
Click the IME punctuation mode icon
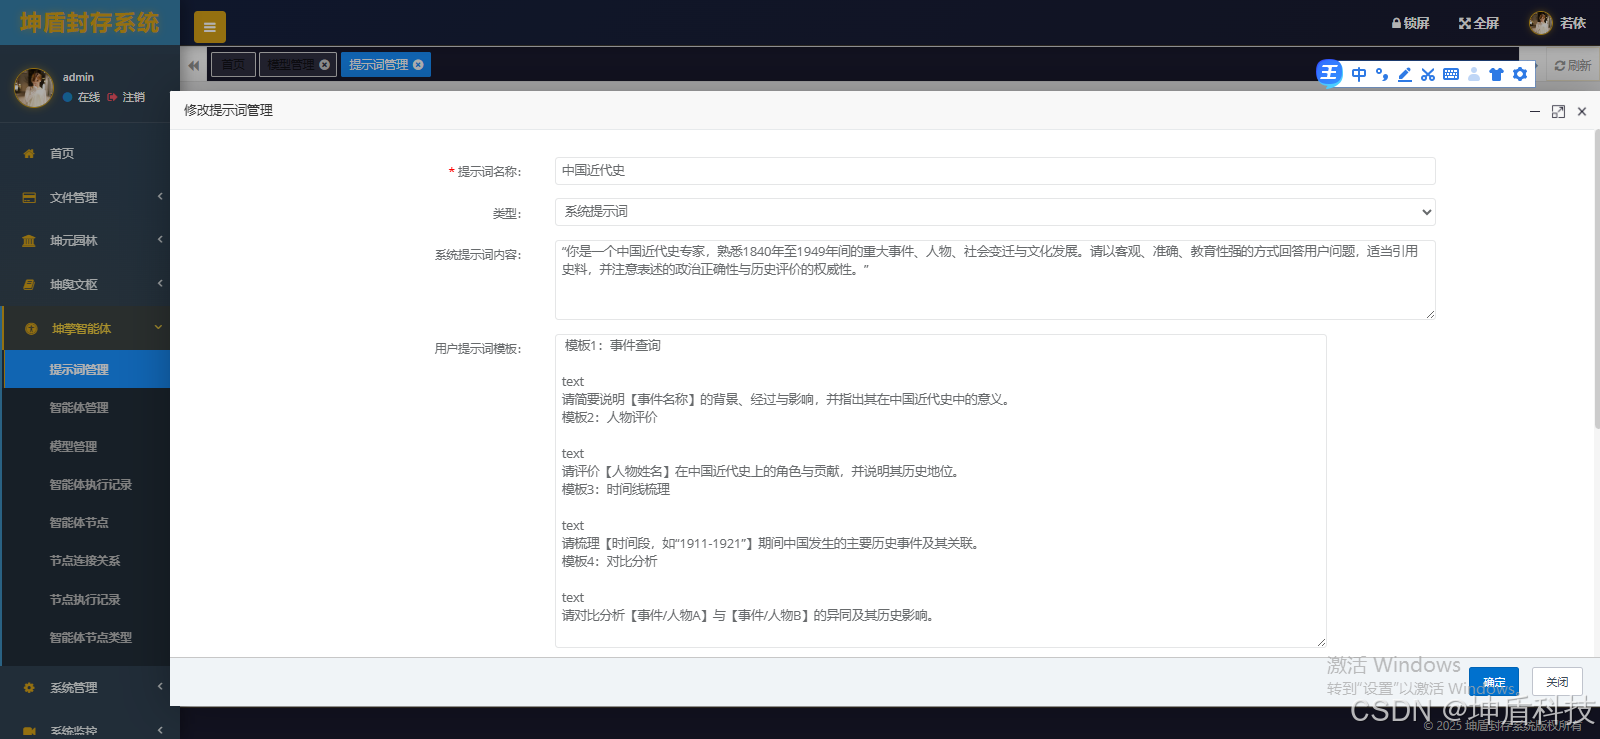point(1381,74)
